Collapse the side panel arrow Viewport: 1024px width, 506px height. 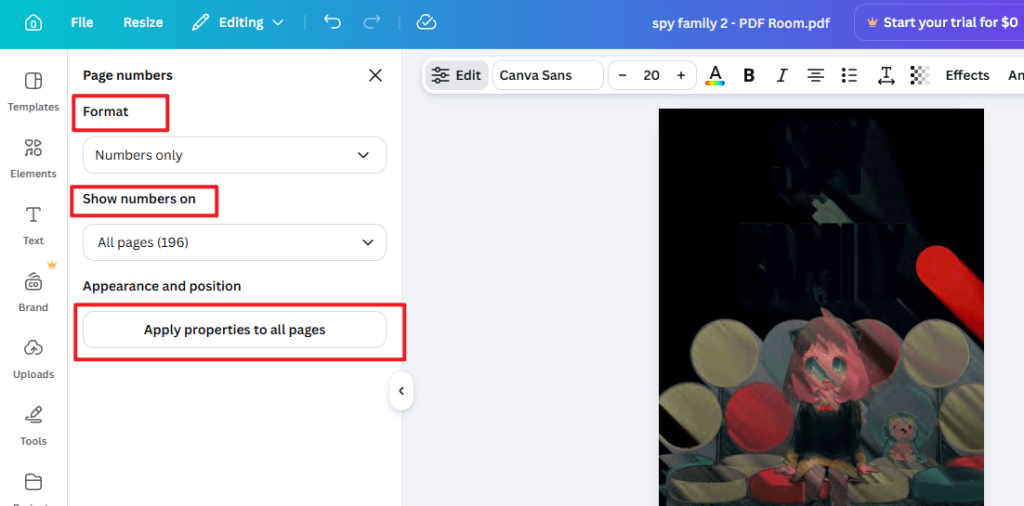(401, 391)
